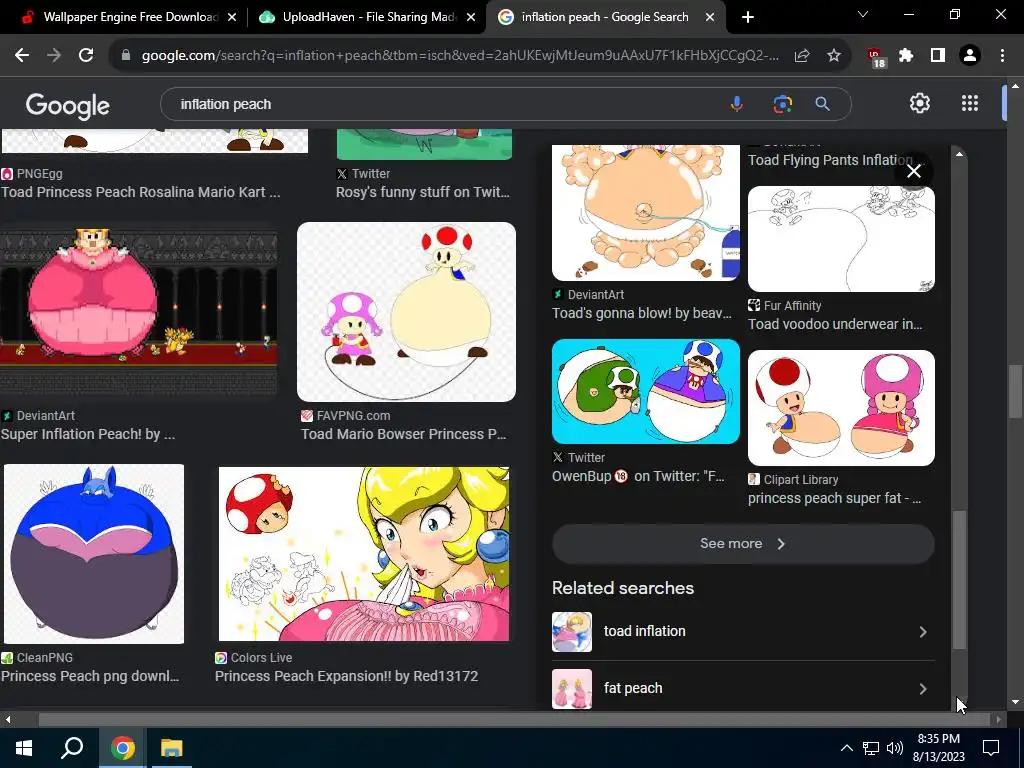Open the tab search chevron
1024x768 pixels.
coord(863,14)
